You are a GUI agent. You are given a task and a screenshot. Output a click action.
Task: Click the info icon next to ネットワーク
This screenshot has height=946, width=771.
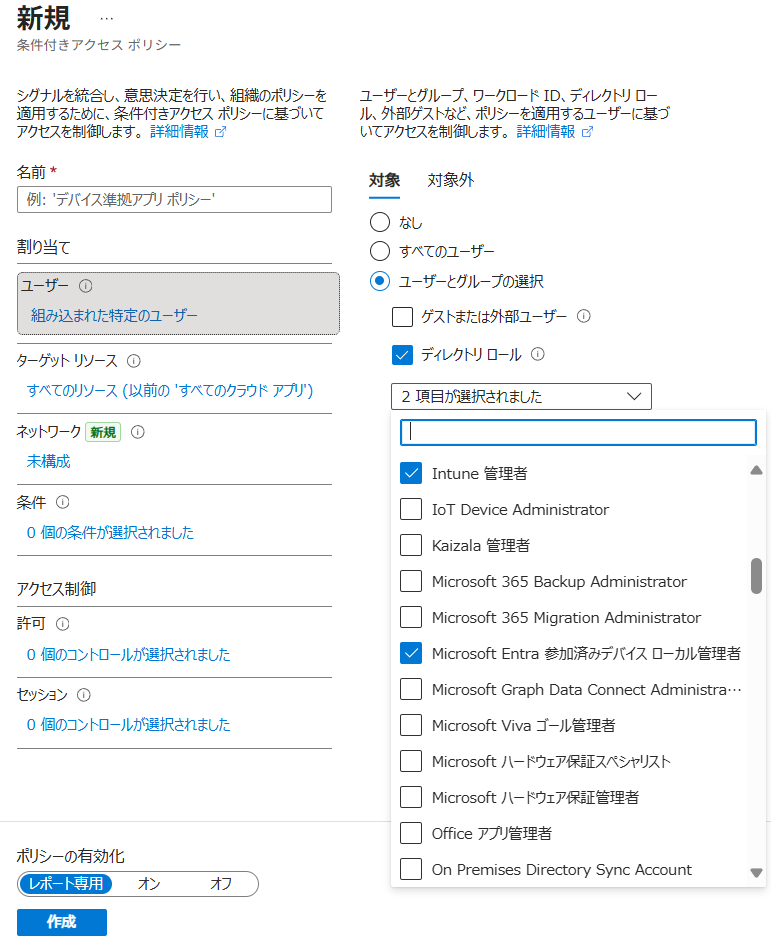click(138, 432)
